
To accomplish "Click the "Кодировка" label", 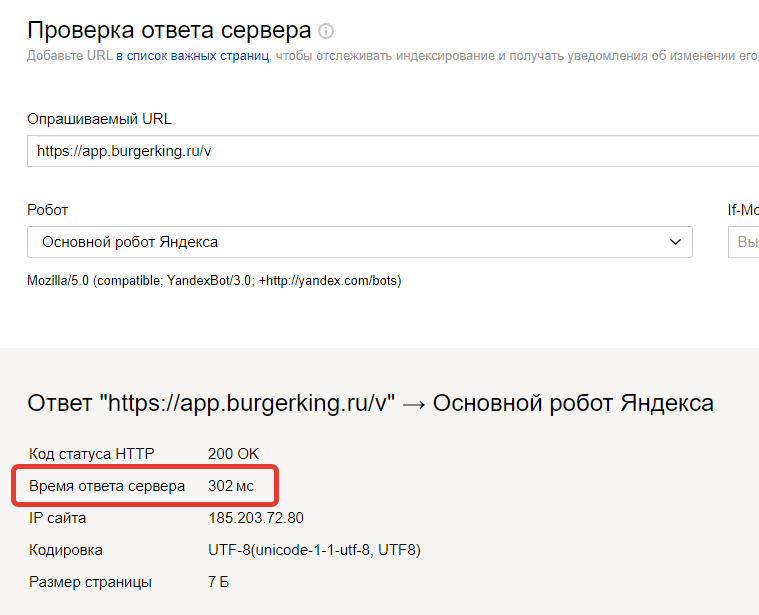I will (66, 550).
